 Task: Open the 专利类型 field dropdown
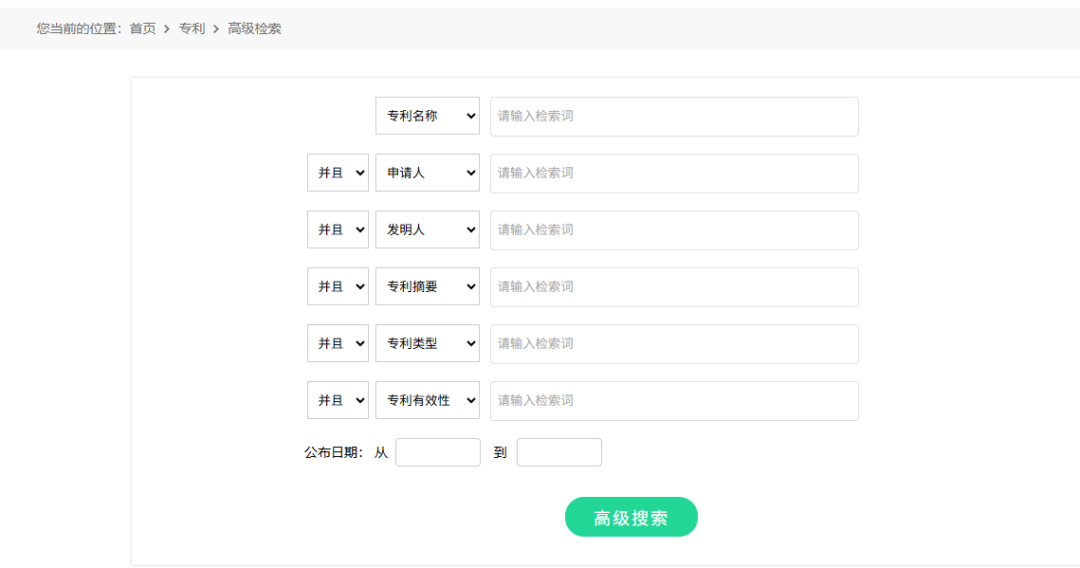[427, 344]
